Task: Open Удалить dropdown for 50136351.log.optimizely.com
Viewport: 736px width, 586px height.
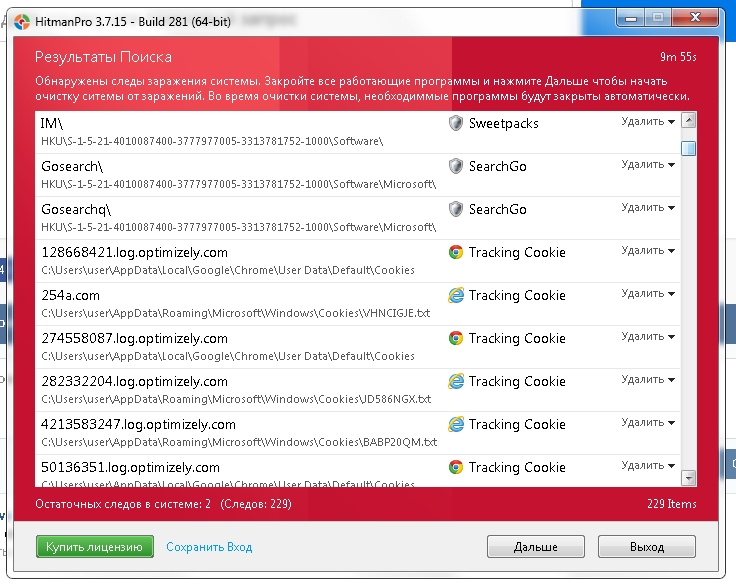Action: coord(648,466)
